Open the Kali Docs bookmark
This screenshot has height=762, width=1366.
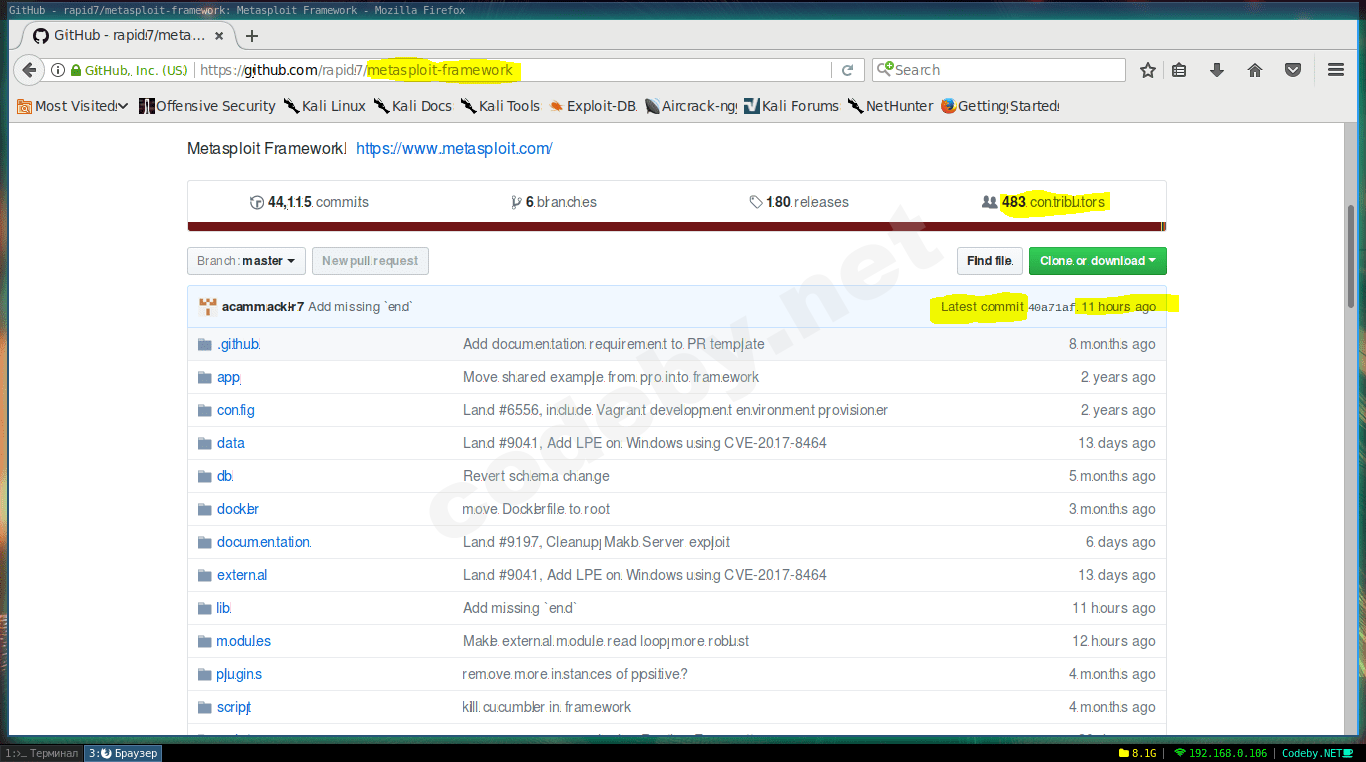[413, 106]
